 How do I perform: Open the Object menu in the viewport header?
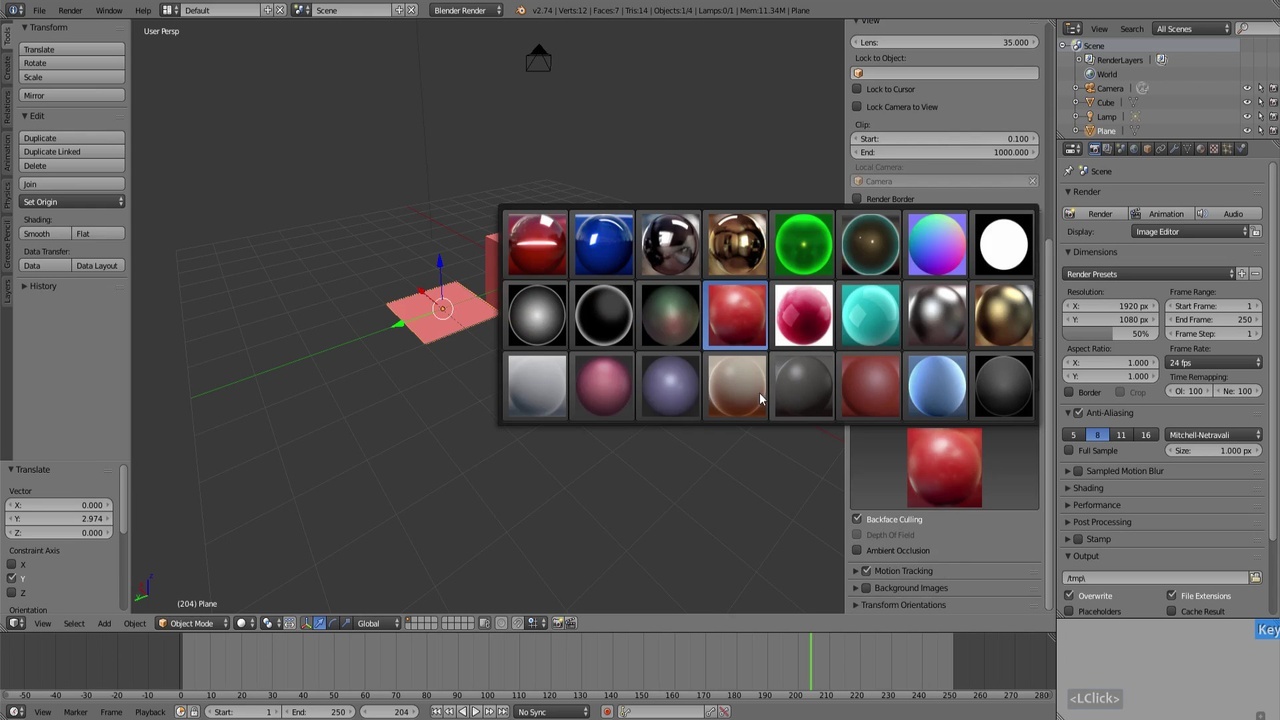tap(134, 623)
